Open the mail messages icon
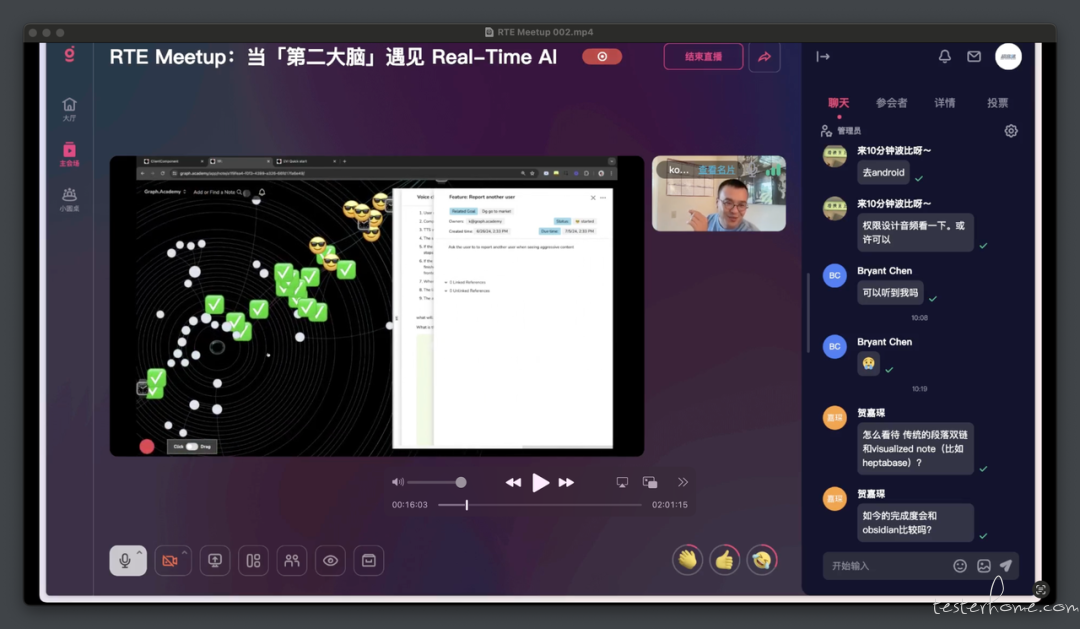The image size is (1080, 629). pyautogui.click(x=974, y=56)
